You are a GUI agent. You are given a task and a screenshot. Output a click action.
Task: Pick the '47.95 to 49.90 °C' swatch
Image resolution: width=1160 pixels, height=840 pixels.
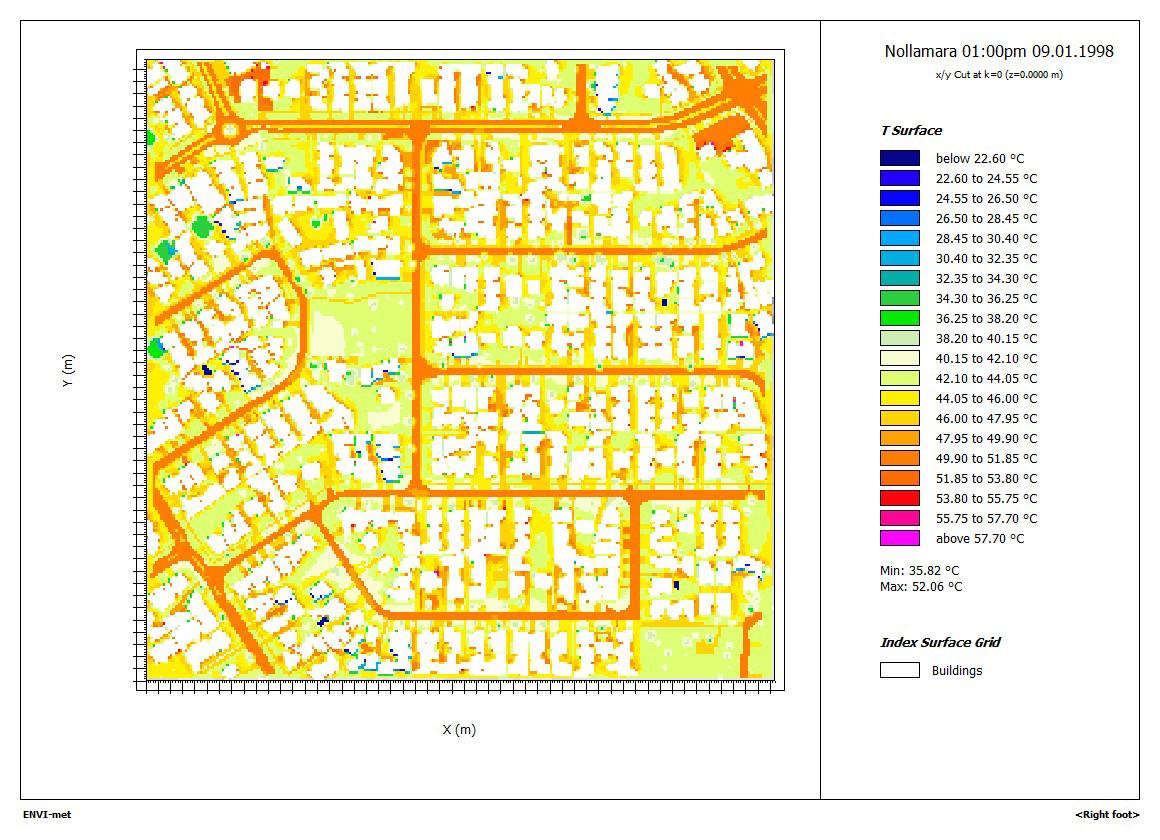(900, 438)
